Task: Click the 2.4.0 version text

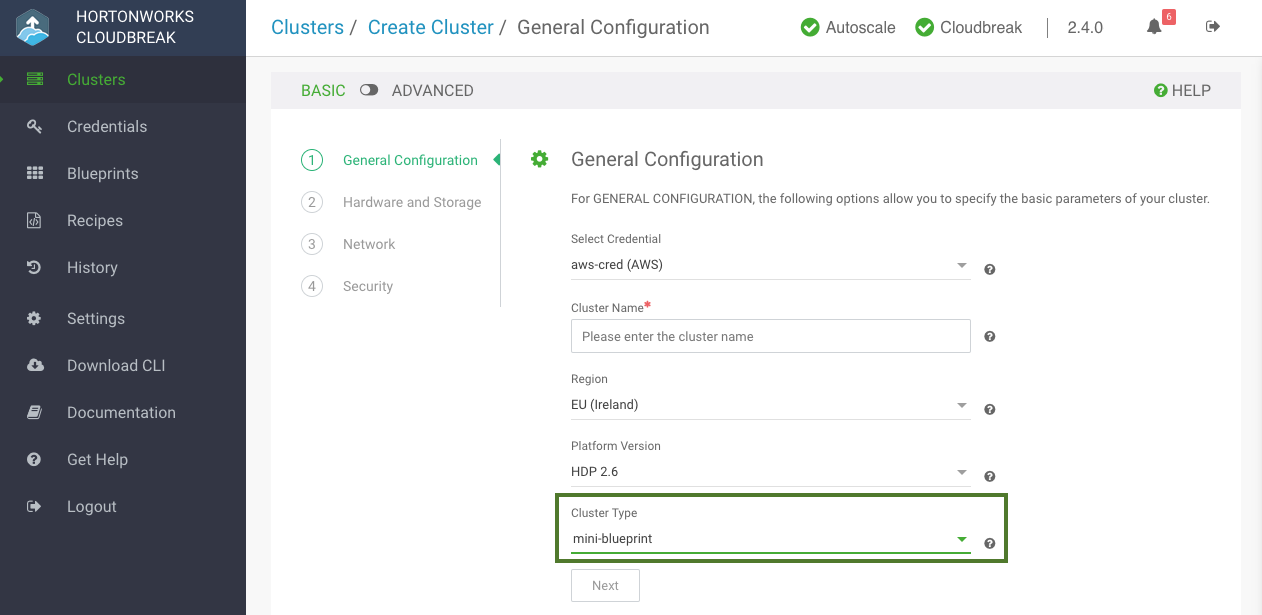Action: (1085, 28)
